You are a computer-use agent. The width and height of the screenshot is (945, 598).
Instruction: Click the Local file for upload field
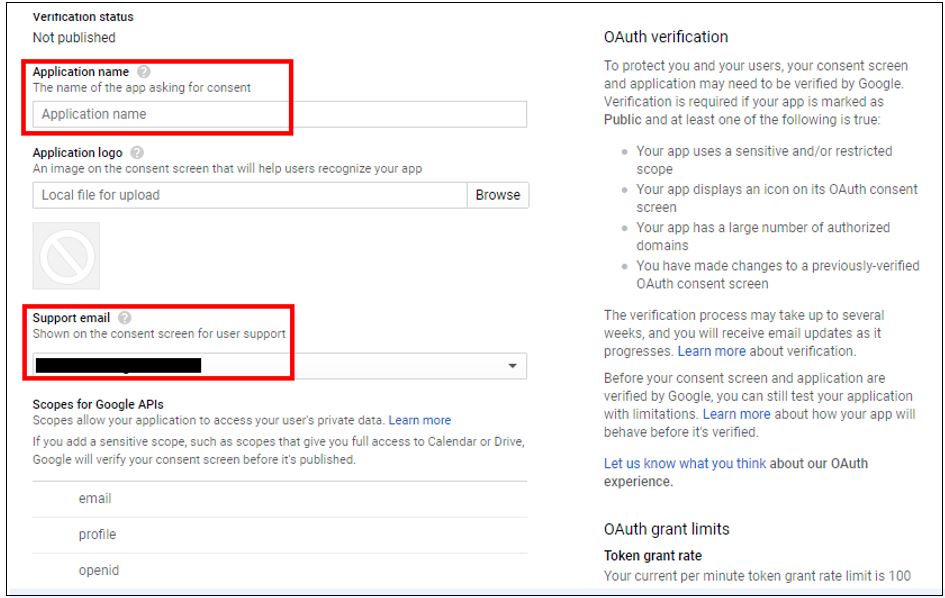click(x=249, y=195)
